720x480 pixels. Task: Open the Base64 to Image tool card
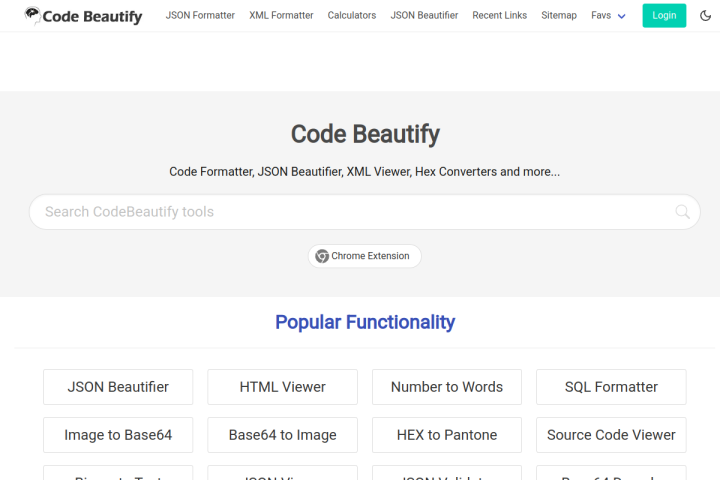[282, 435]
